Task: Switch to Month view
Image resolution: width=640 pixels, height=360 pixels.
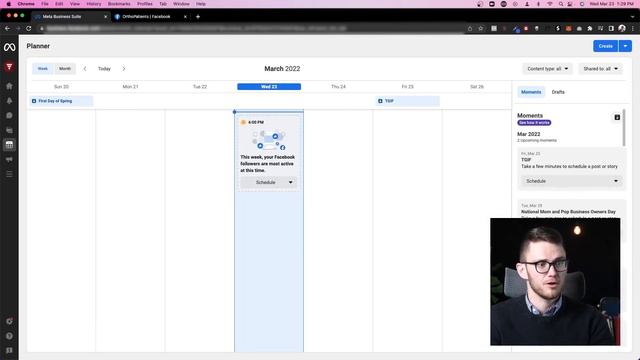Action: (x=65, y=69)
